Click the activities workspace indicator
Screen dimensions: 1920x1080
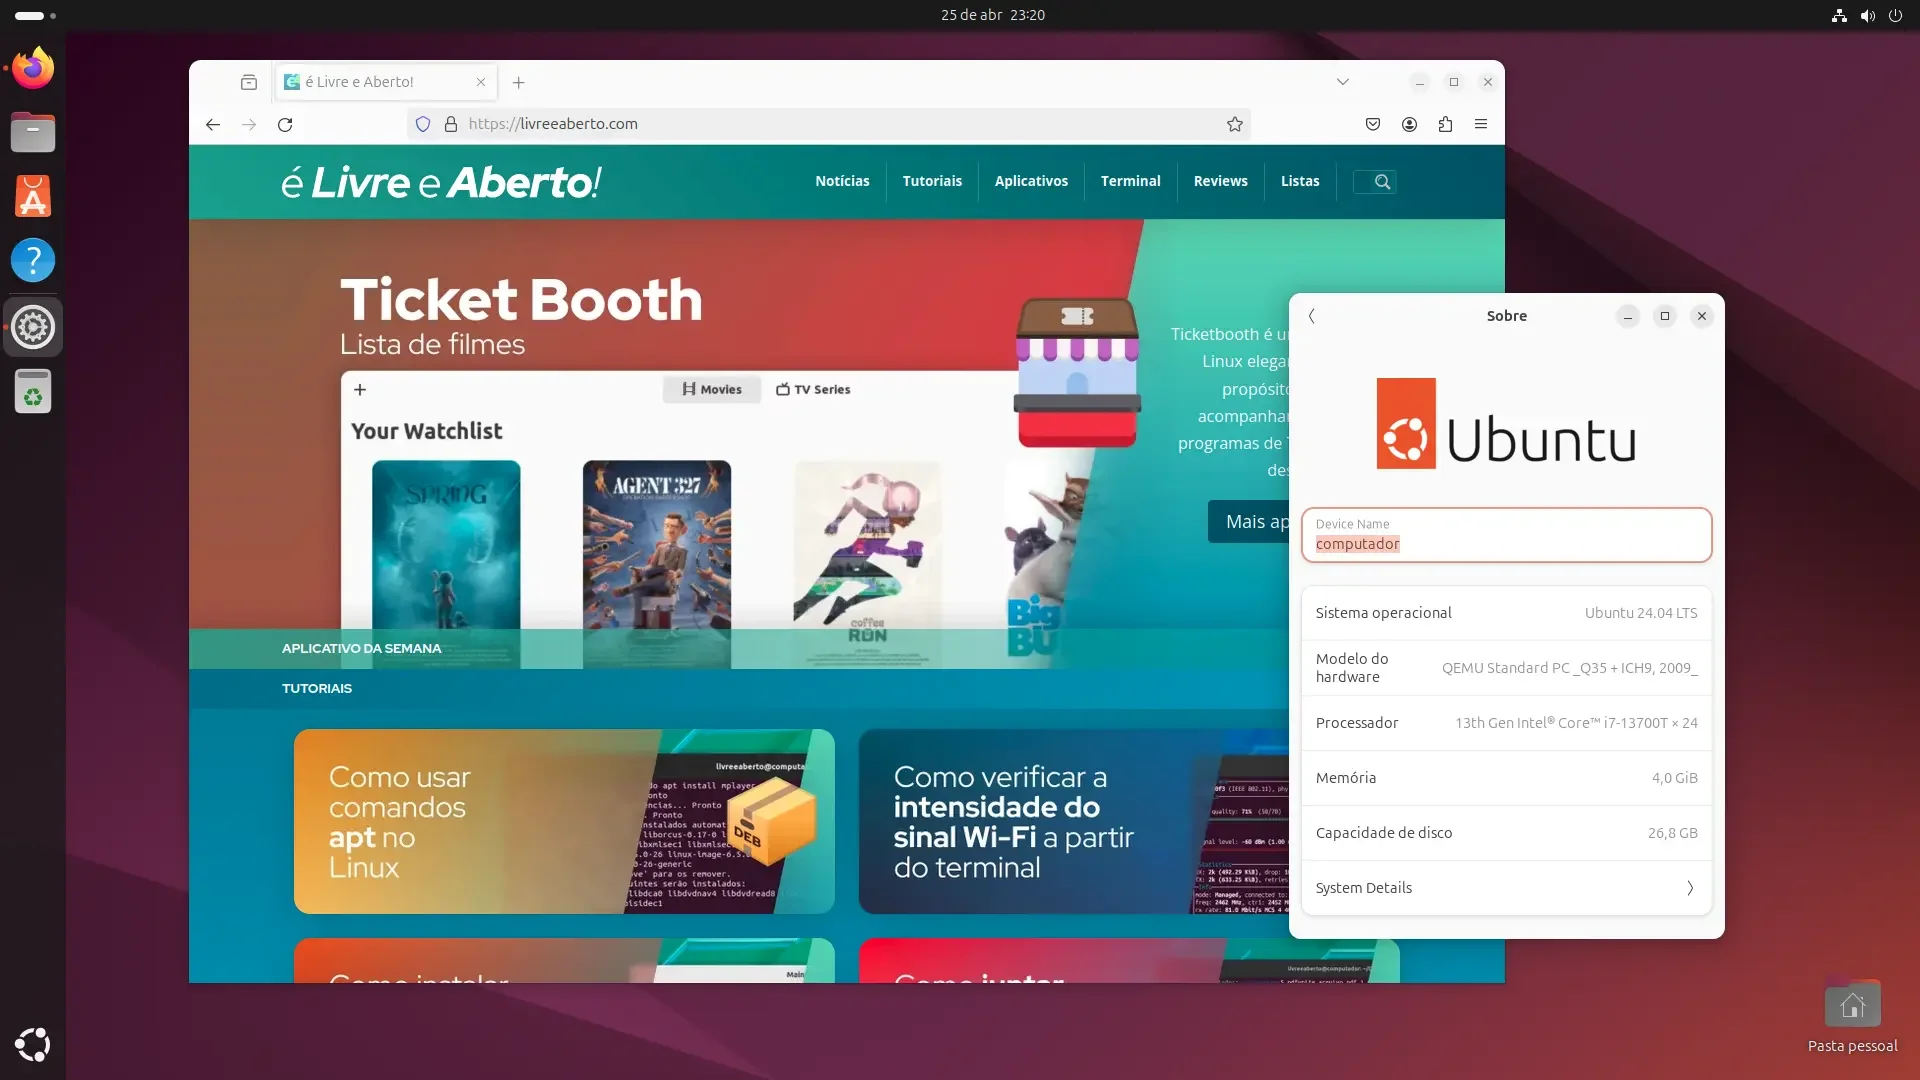click(36, 15)
